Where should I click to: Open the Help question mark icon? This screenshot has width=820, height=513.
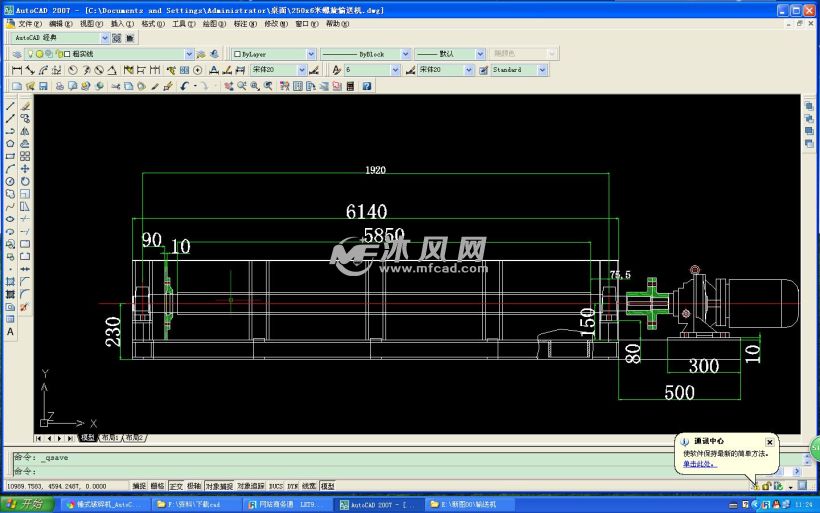367,86
